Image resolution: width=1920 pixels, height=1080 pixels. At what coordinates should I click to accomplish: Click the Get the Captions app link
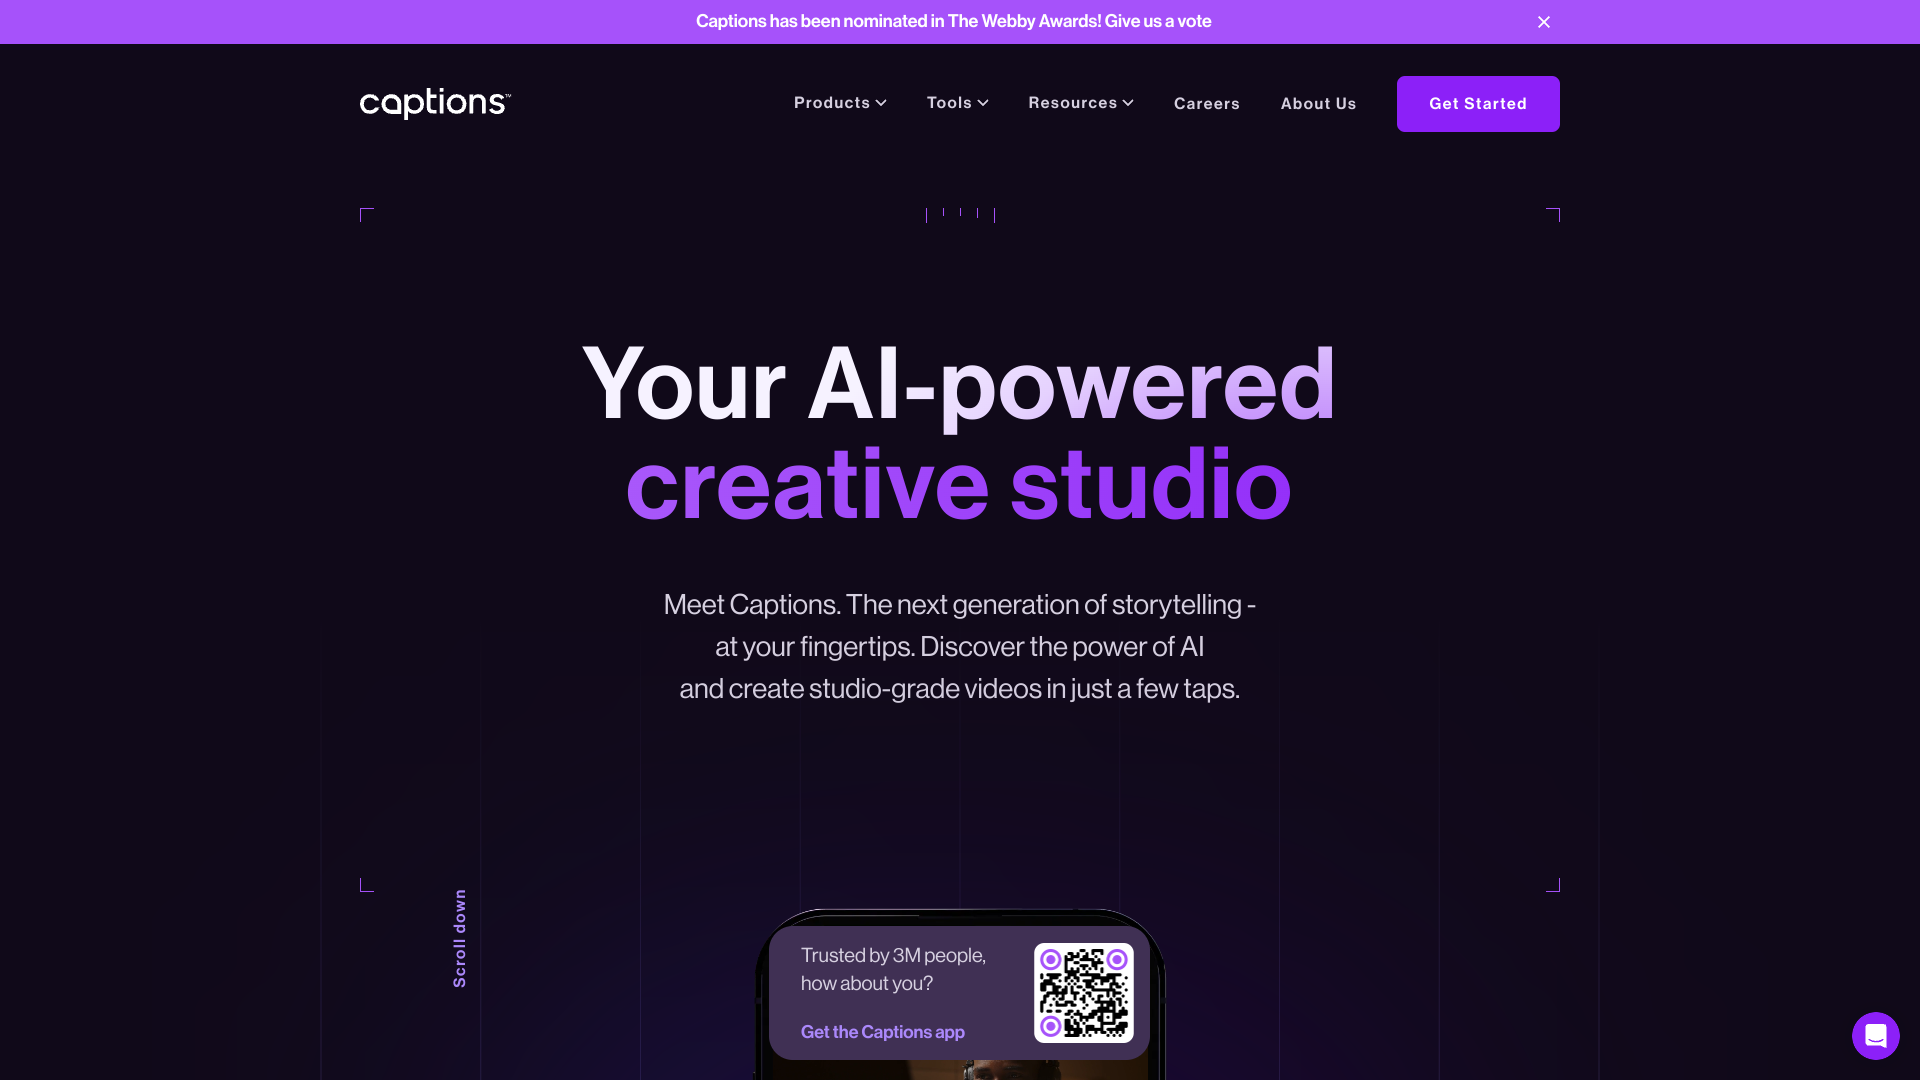(x=884, y=1031)
